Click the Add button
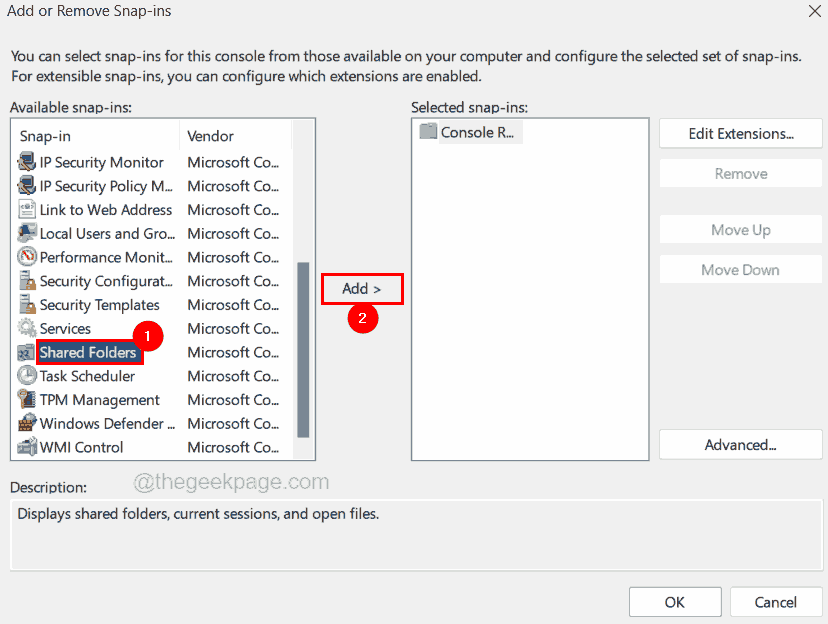This screenshot has height=624, width=828. (x=361, y=288)
